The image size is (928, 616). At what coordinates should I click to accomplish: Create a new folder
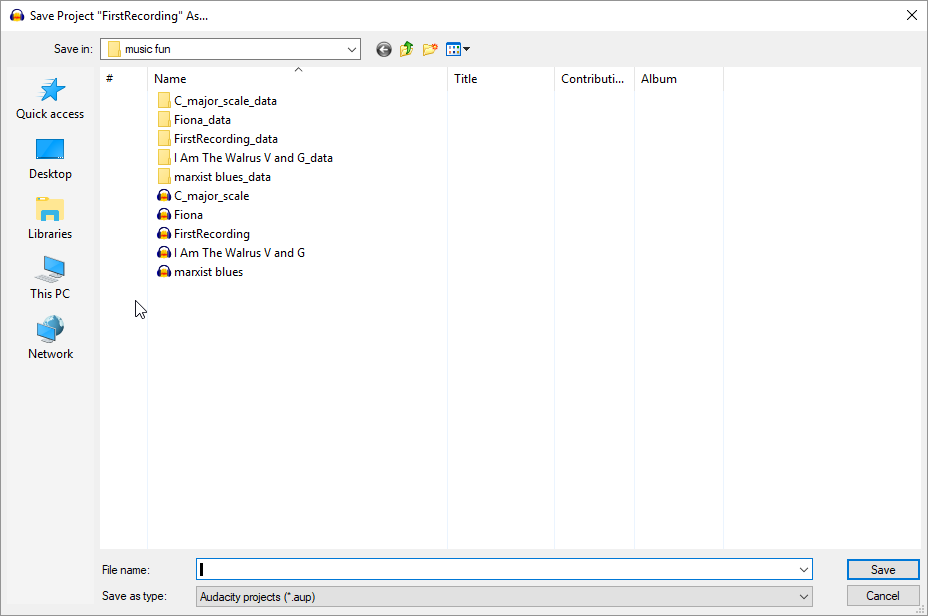coord(430,49)
